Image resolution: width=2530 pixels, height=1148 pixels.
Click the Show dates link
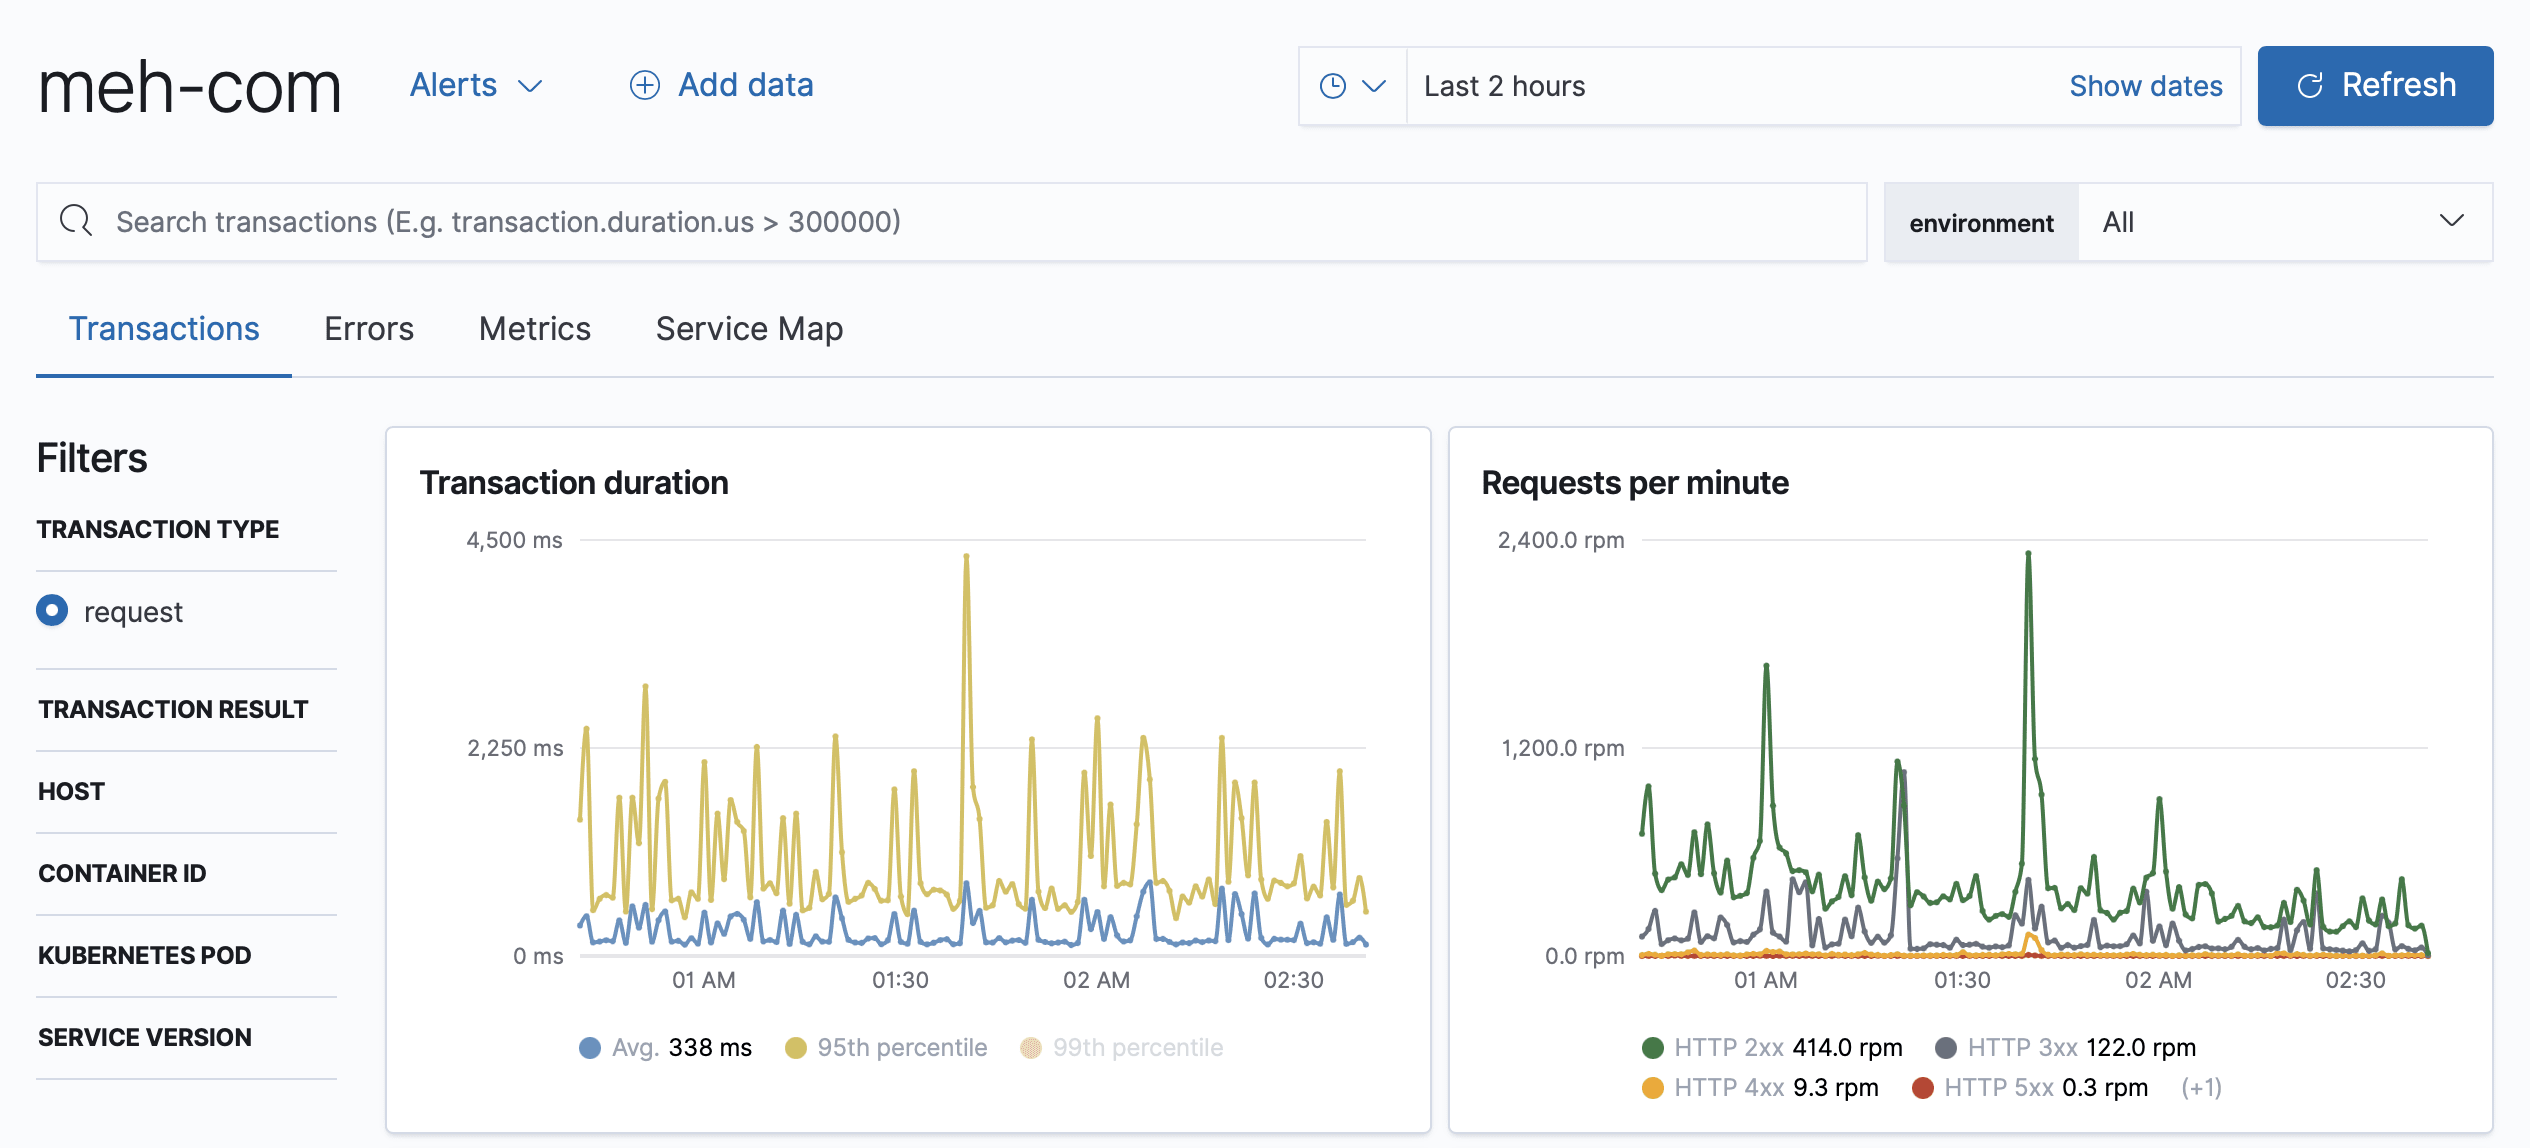2145,86
